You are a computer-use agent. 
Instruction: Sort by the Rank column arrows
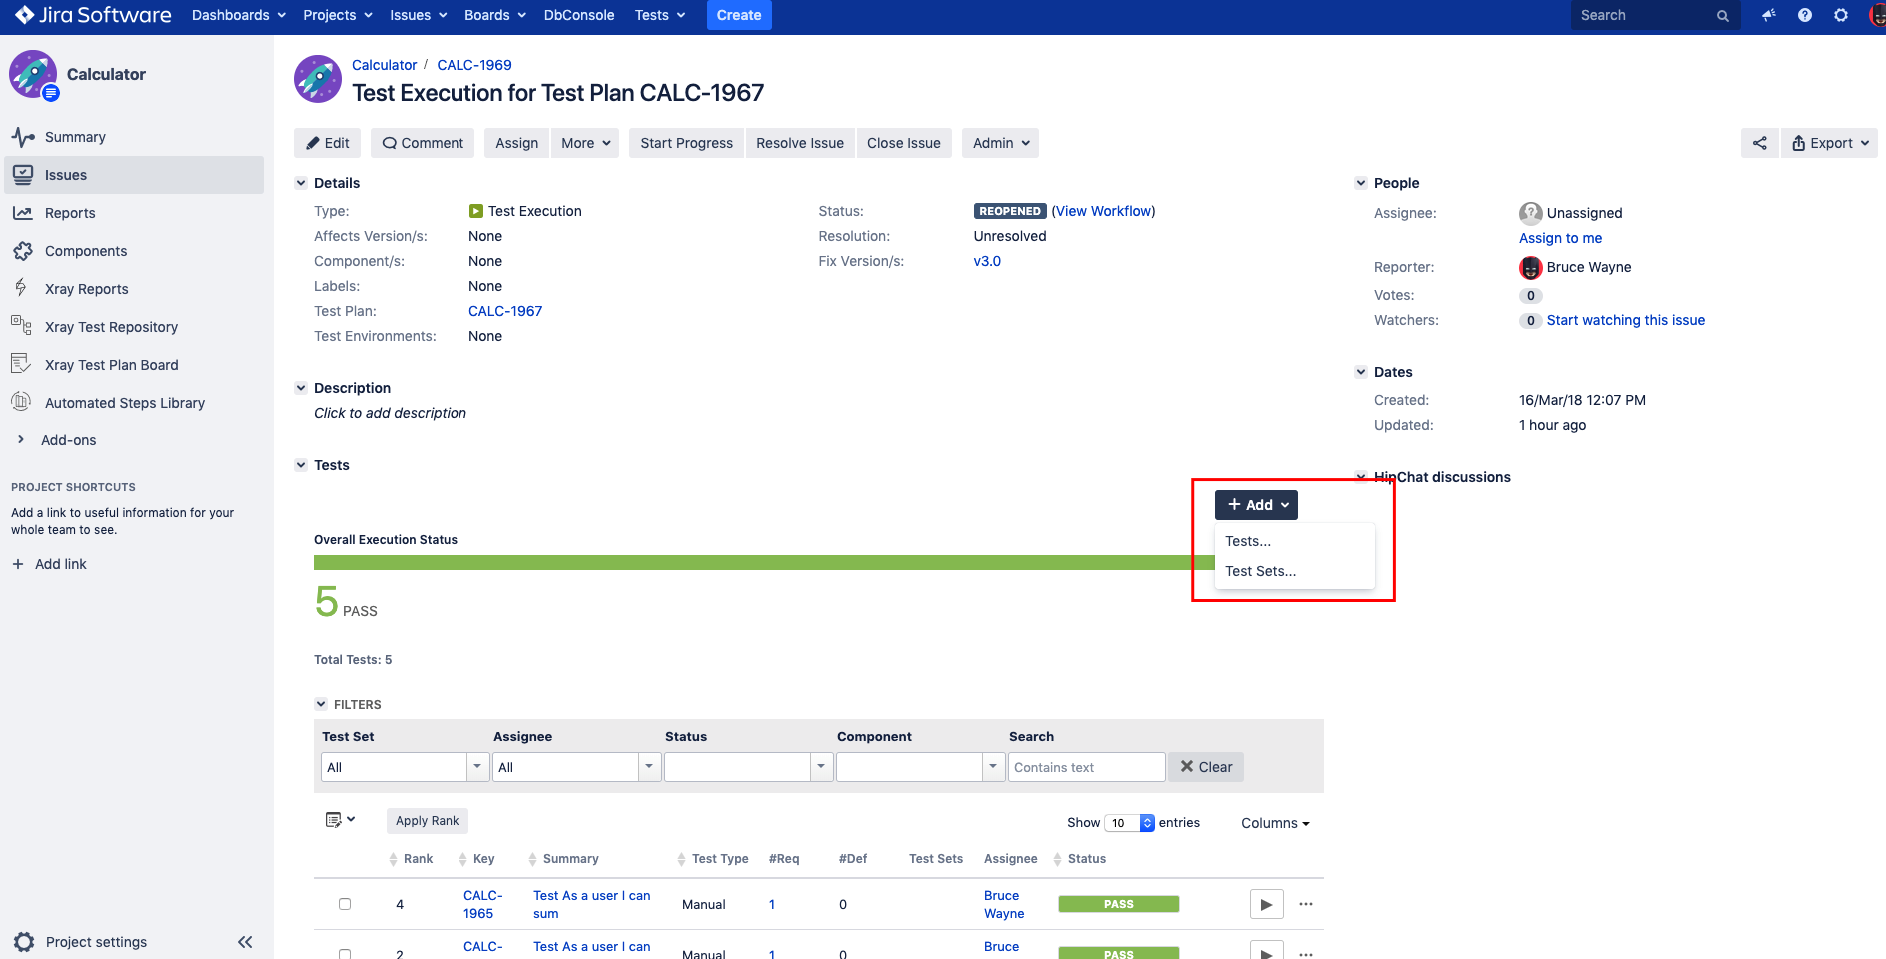click(393, 859)
